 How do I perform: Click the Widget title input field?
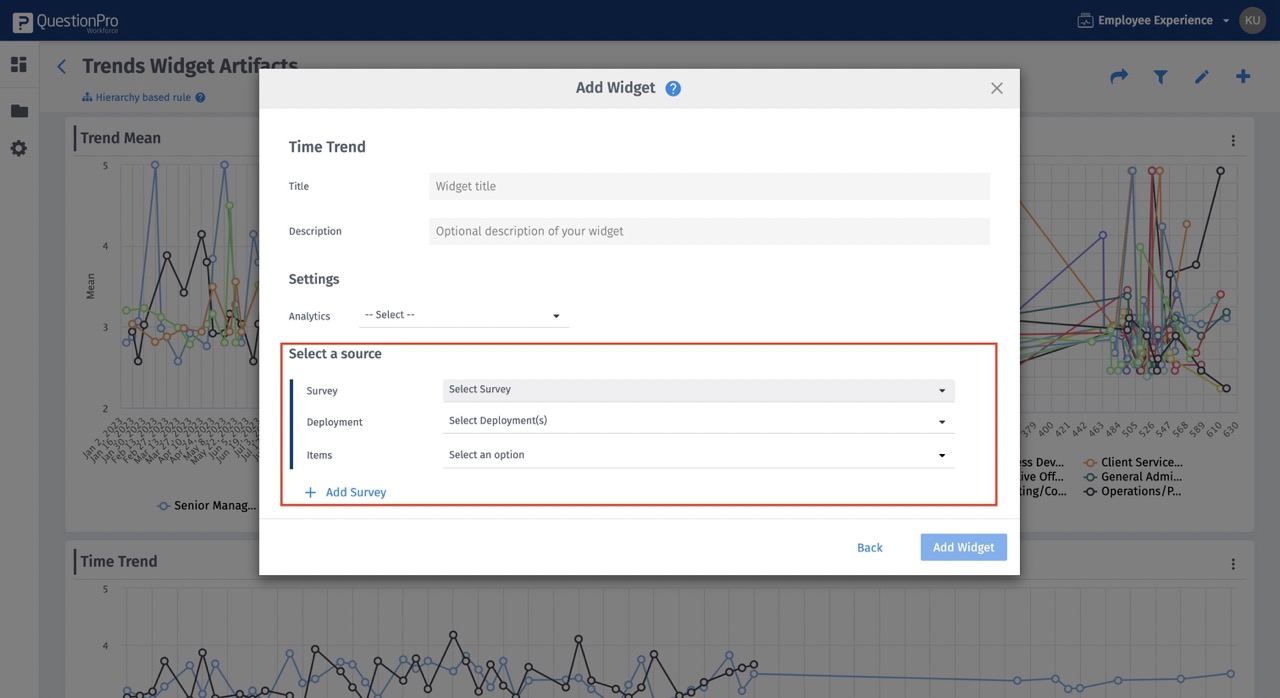pyautogui.click(x=709, y=186)
